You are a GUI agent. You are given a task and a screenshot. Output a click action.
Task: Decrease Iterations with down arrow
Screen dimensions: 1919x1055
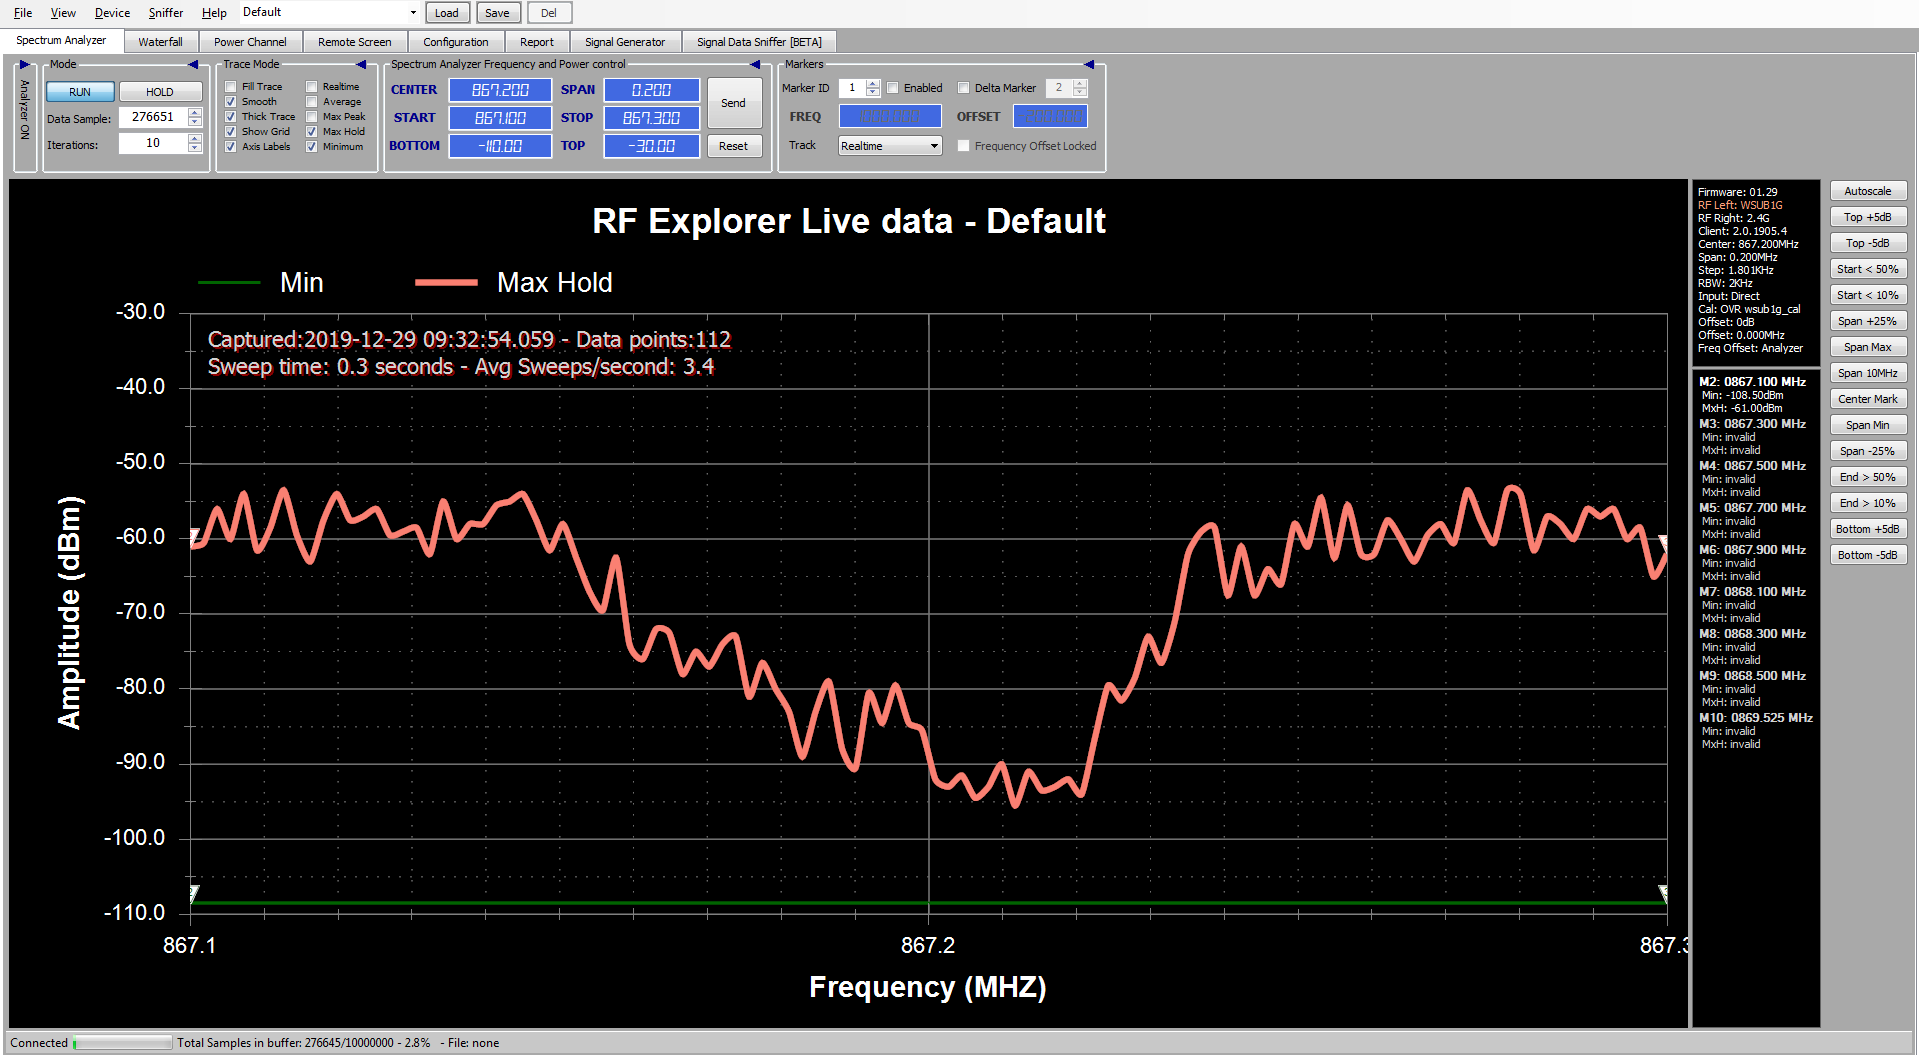pos(195,148)
